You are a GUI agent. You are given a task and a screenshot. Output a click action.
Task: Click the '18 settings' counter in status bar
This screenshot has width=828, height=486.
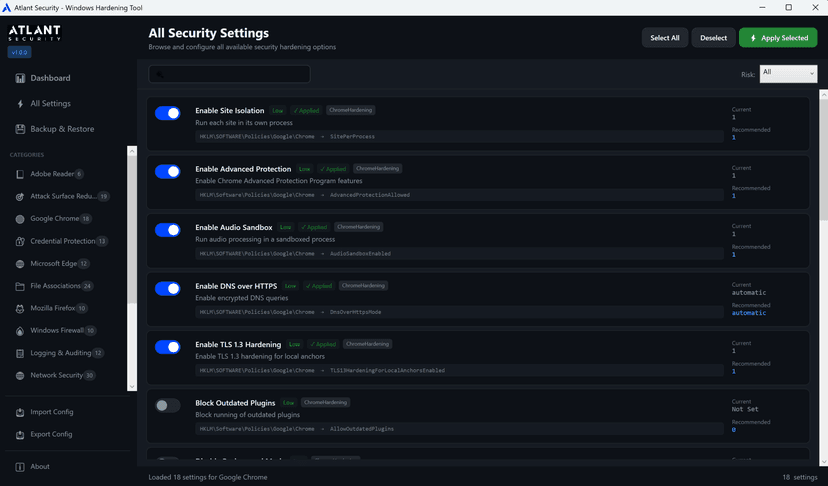[x=799, y=478]
